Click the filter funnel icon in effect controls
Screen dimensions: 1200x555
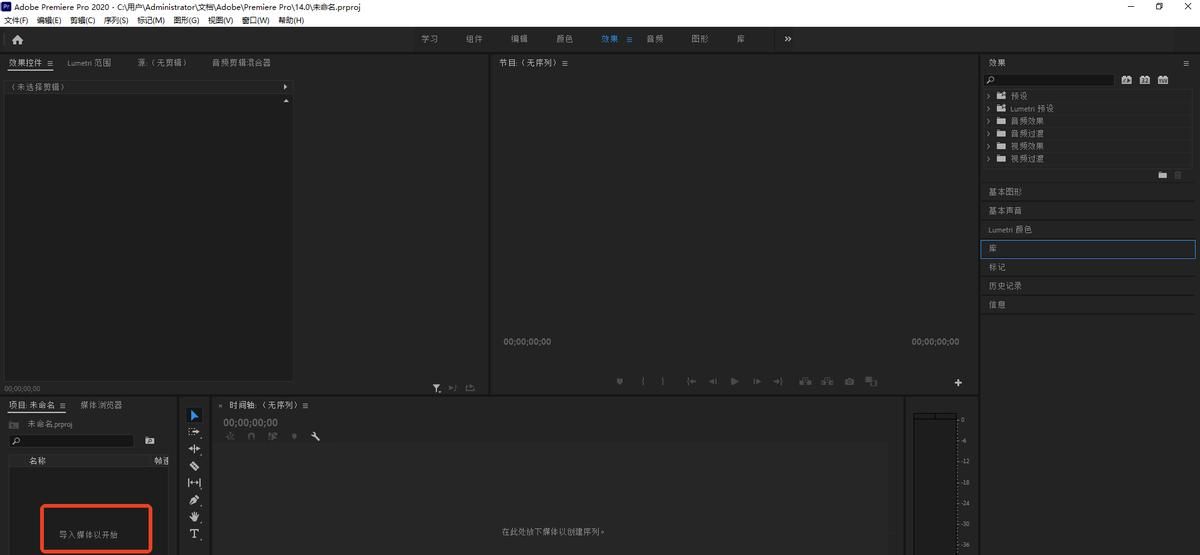(436, 388)
